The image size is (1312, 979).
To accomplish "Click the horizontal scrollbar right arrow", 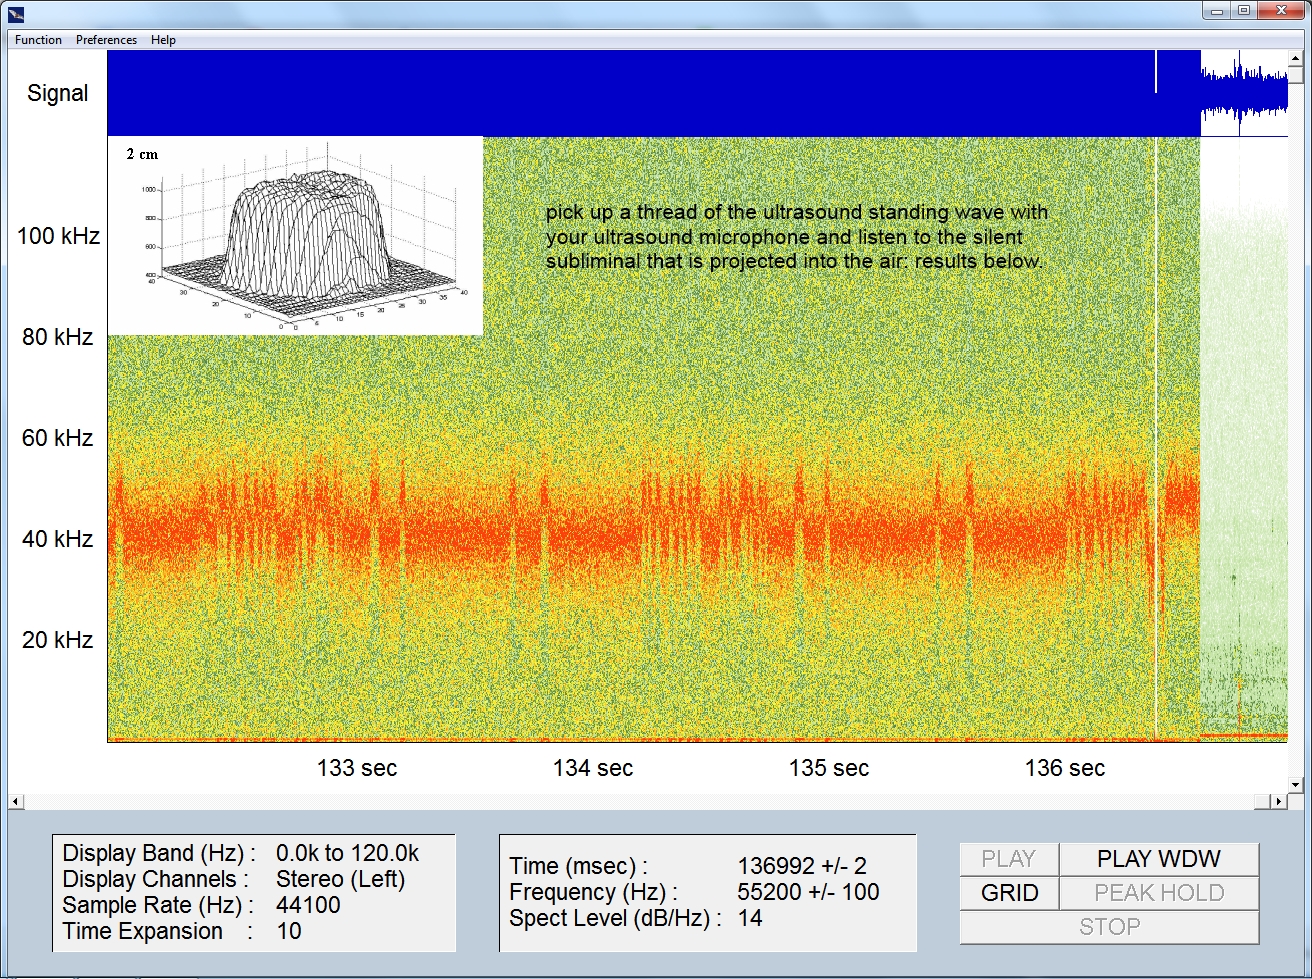I will [1278, 802].
